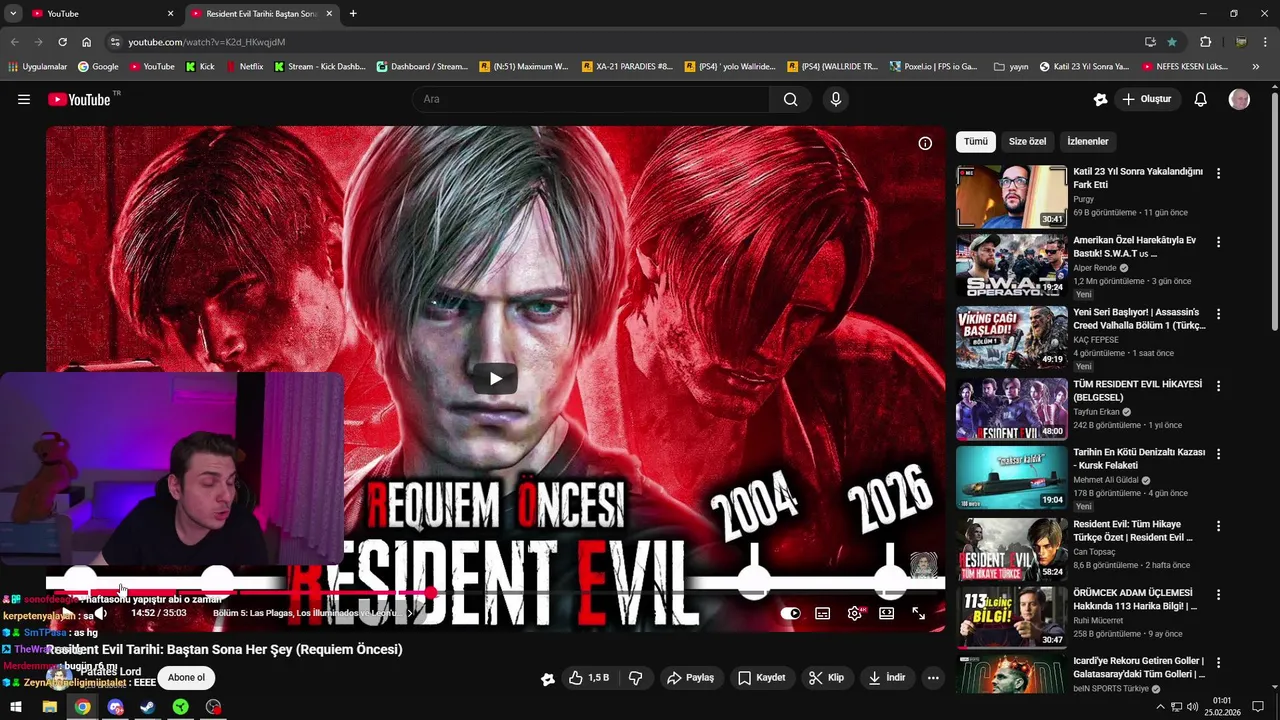Click the Oluştur create button

pyautogui.click(x=1146, y=99)
